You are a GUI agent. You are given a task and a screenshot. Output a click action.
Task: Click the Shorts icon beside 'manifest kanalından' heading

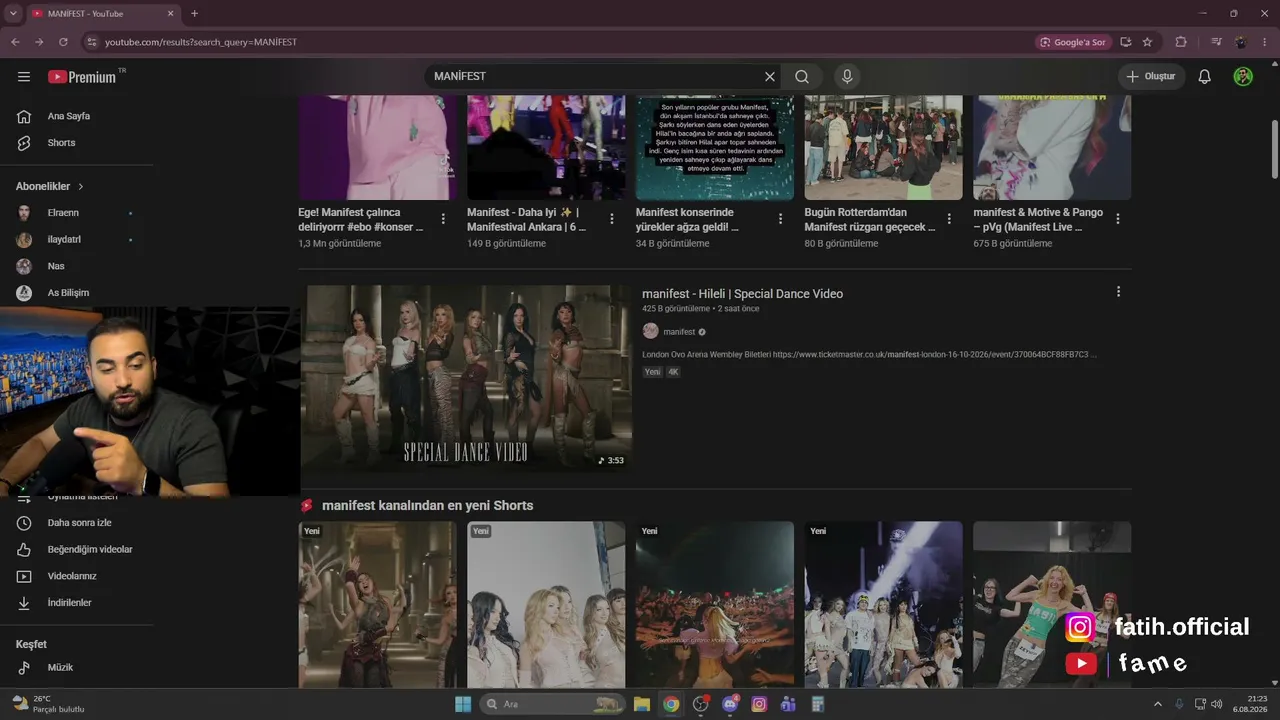pyautogui.click(x=307, y=506)
